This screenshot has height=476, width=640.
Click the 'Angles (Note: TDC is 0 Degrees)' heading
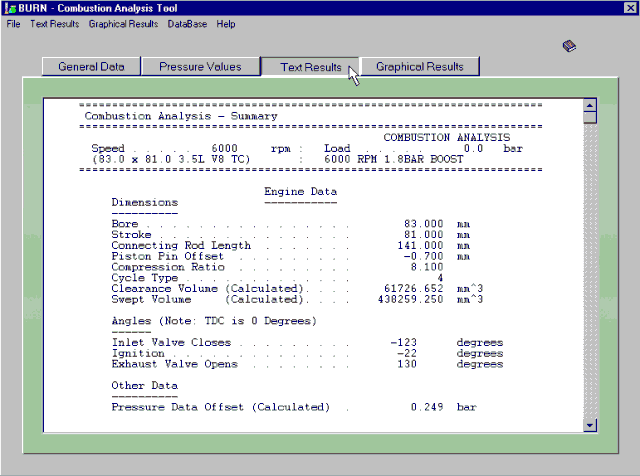tap(214, 321)
